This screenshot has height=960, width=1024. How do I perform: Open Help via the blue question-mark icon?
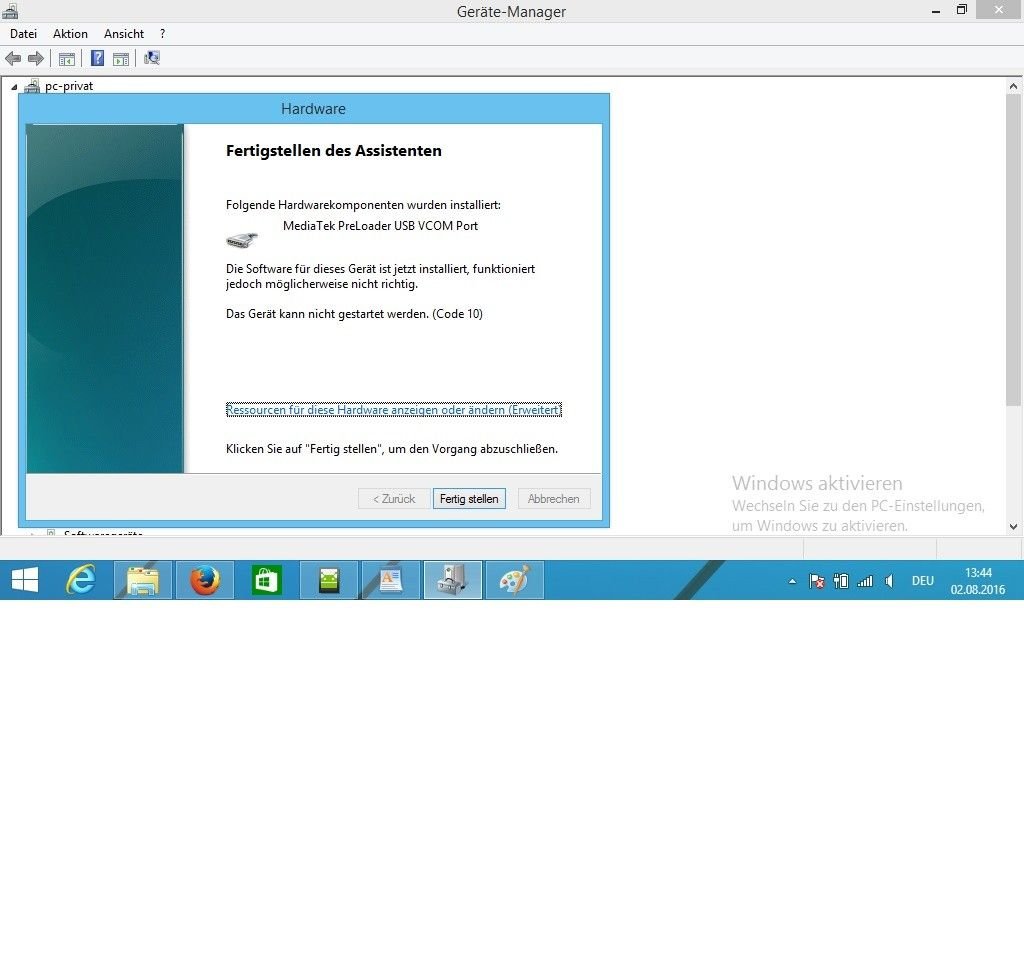point(97,59)
